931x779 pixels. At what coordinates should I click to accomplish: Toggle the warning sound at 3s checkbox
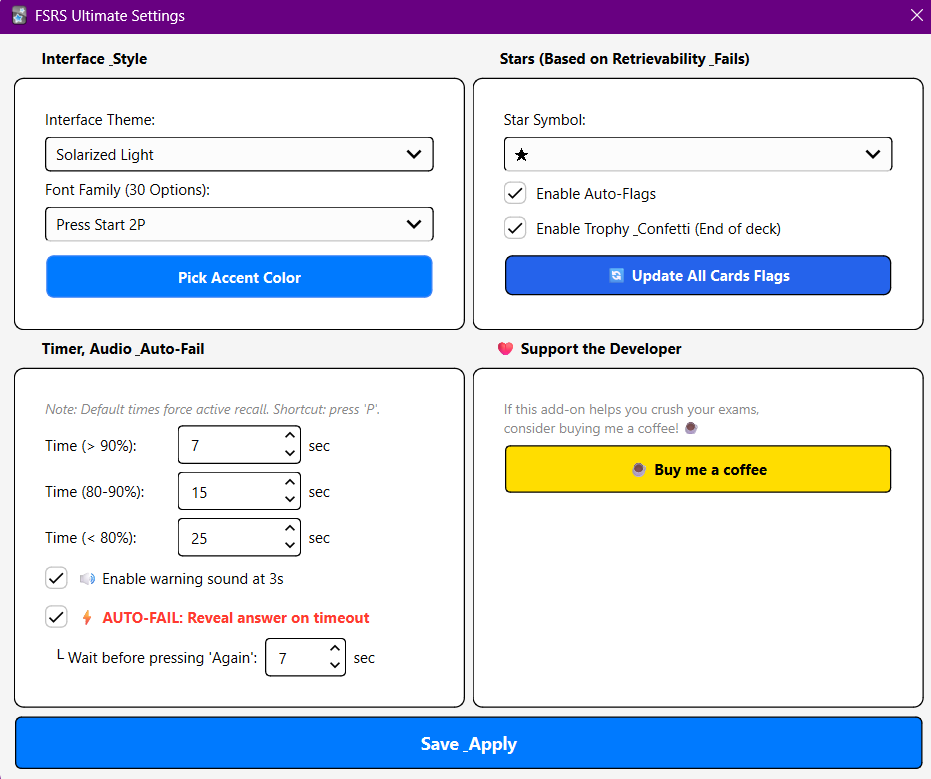[56, 578]
